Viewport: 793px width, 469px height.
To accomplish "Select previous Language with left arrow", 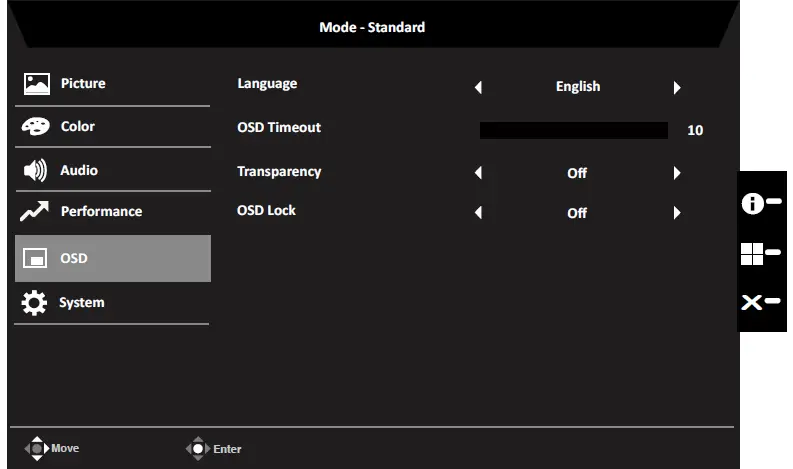I will [x=478, y=88].
